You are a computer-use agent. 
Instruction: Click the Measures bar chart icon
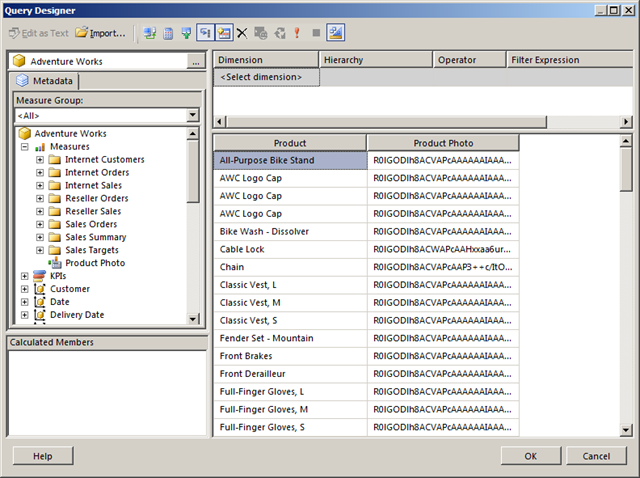(x=40, y=147)
